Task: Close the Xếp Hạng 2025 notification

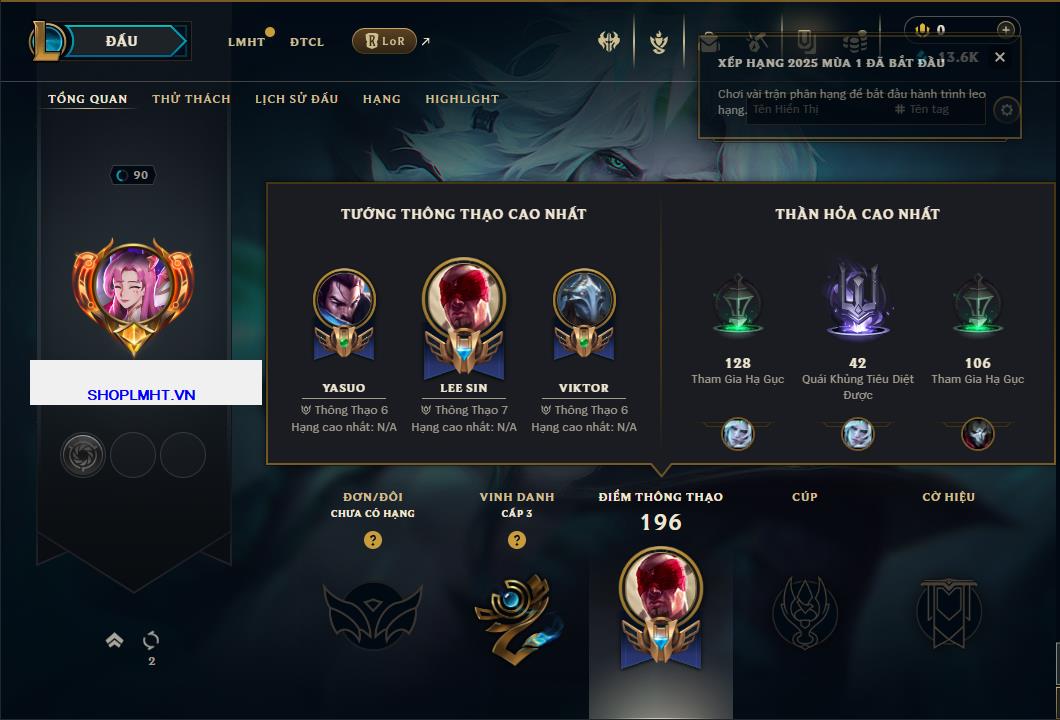Action: (1000, 57)
